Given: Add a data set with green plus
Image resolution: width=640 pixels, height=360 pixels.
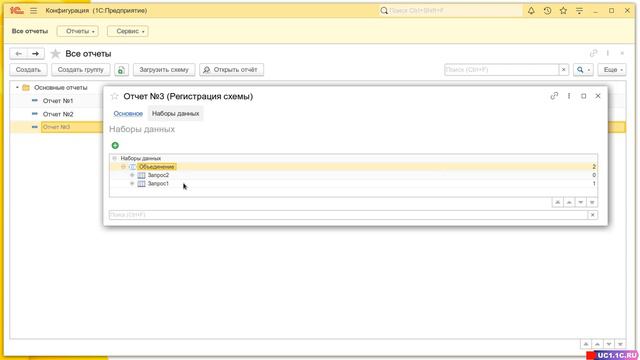Looking at the screenshot, I should (115, 145).
